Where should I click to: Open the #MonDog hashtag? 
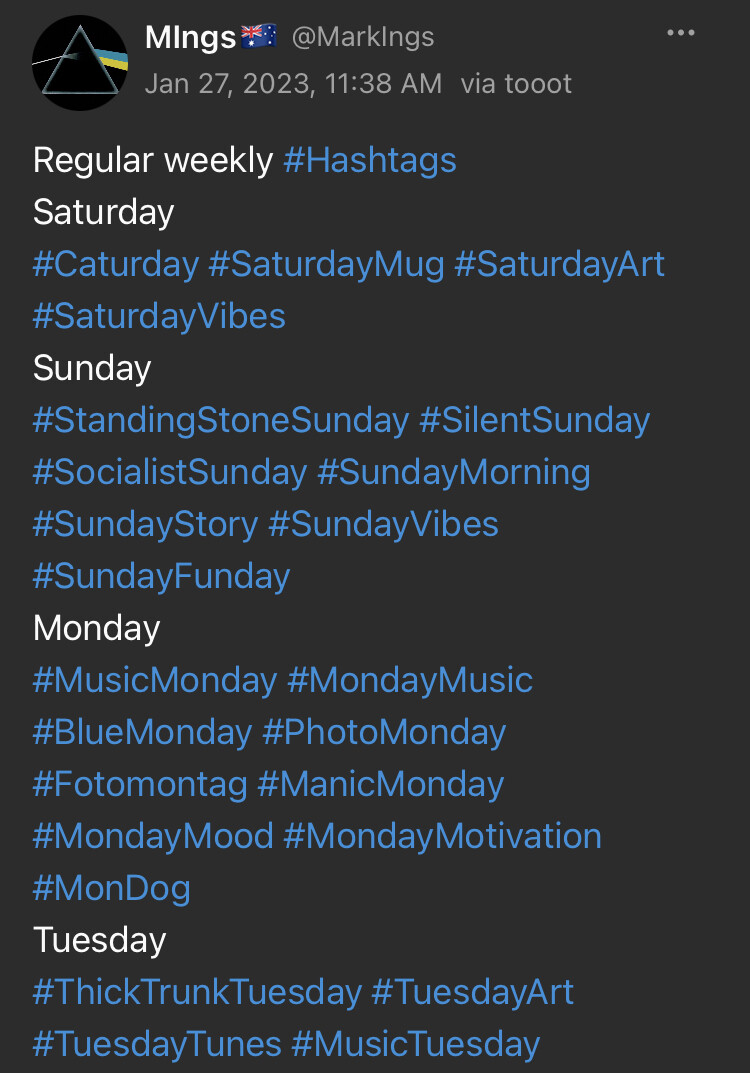[111, 888]
